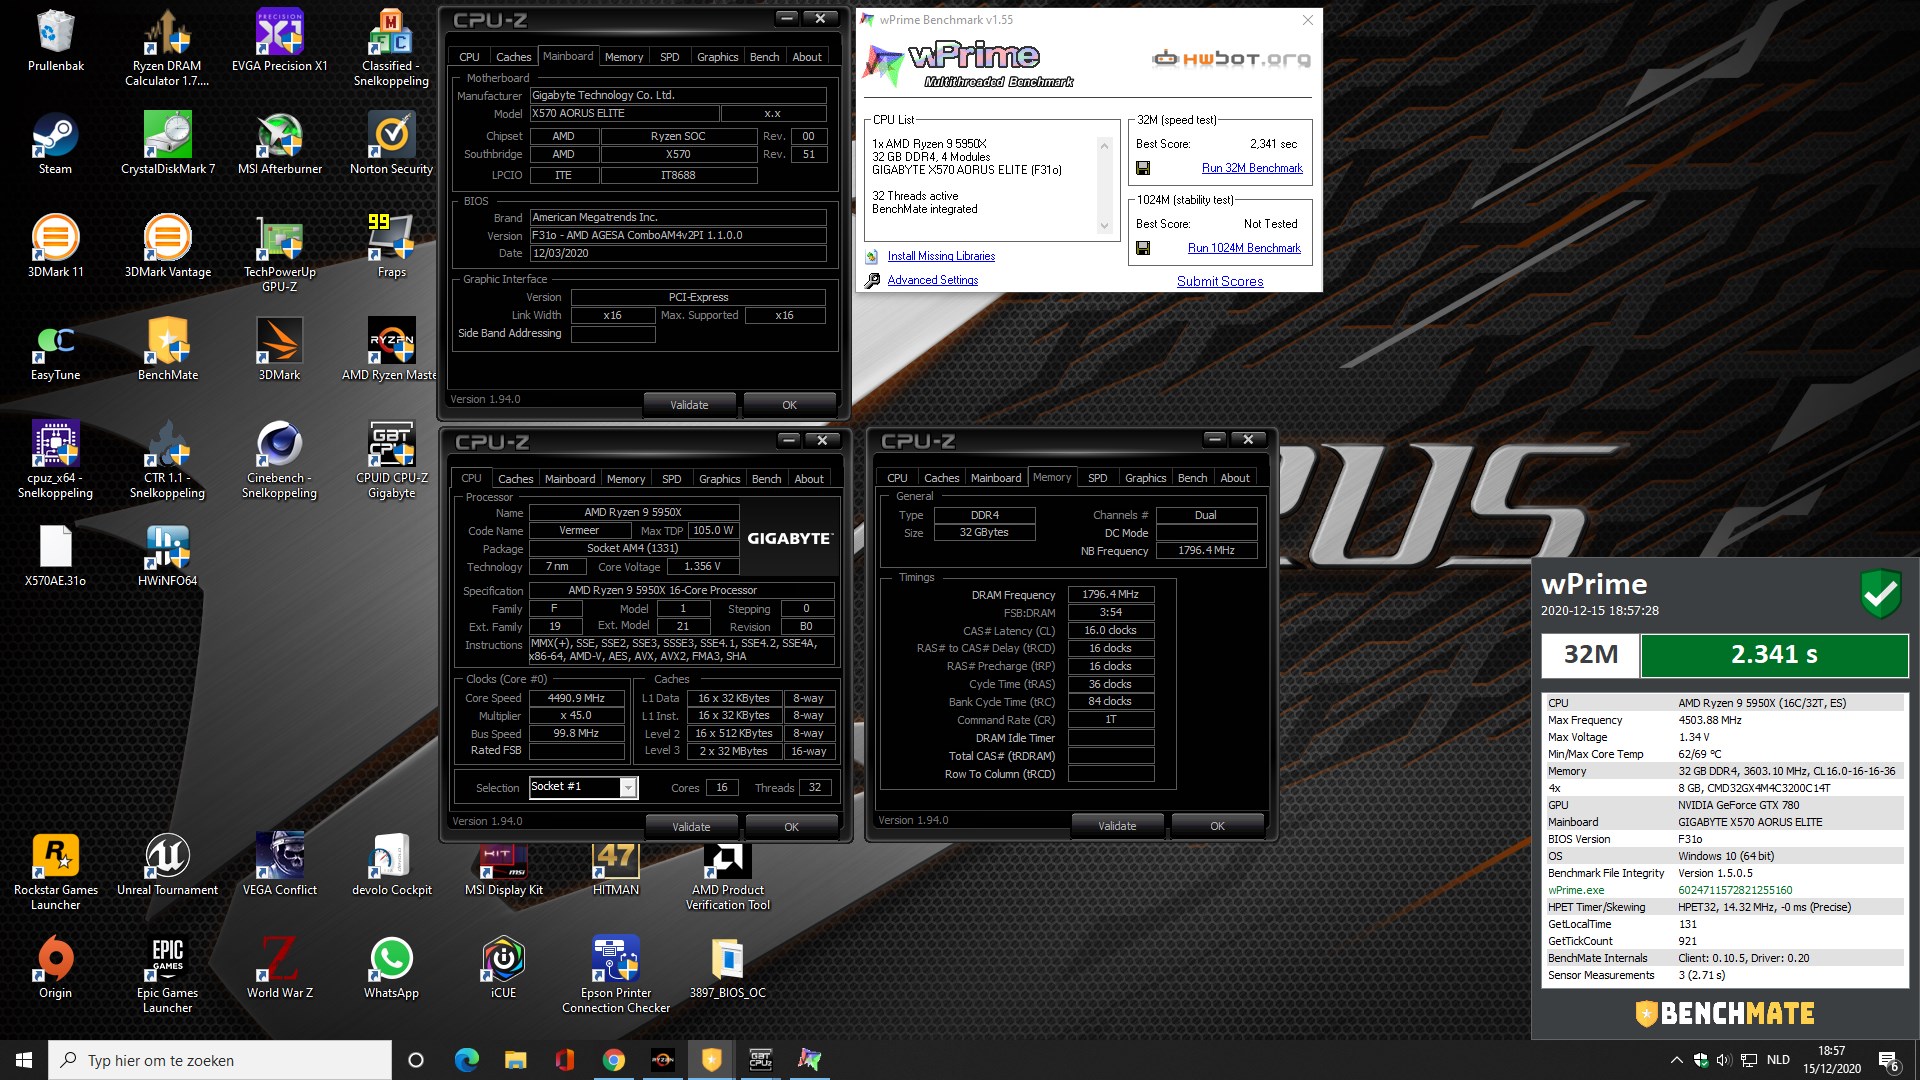The height and width of the screenshot is (1080, 1920).
Task: Click NLD language indicator in the taskbar
Action: [x=1778, y=1060]
